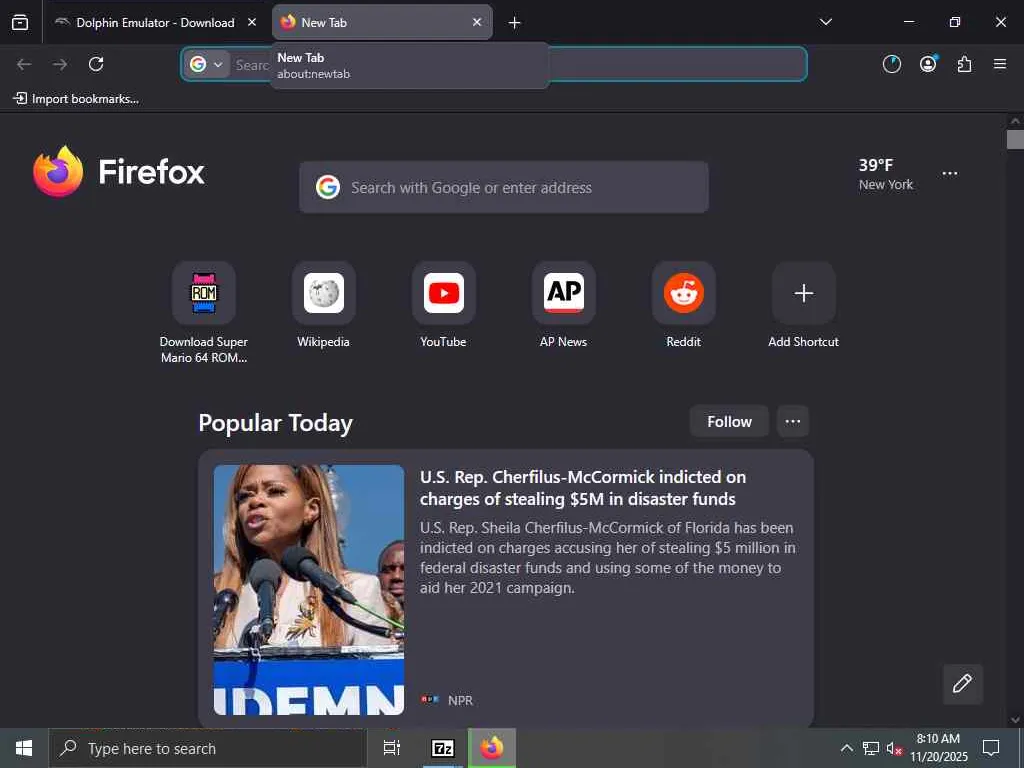Viewport: 1024px width, 768px height.
Task: Open the Windows Start menu
Action: pyautogui.click(x=24, y=748)
